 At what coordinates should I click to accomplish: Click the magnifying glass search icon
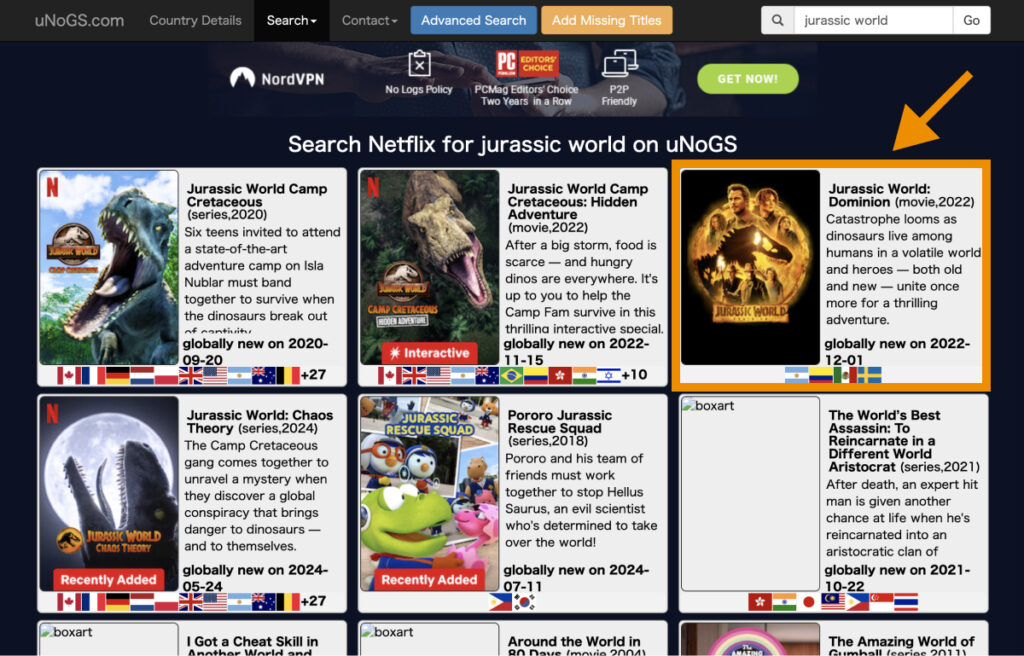pyautogui.click(x=778, y=20)
